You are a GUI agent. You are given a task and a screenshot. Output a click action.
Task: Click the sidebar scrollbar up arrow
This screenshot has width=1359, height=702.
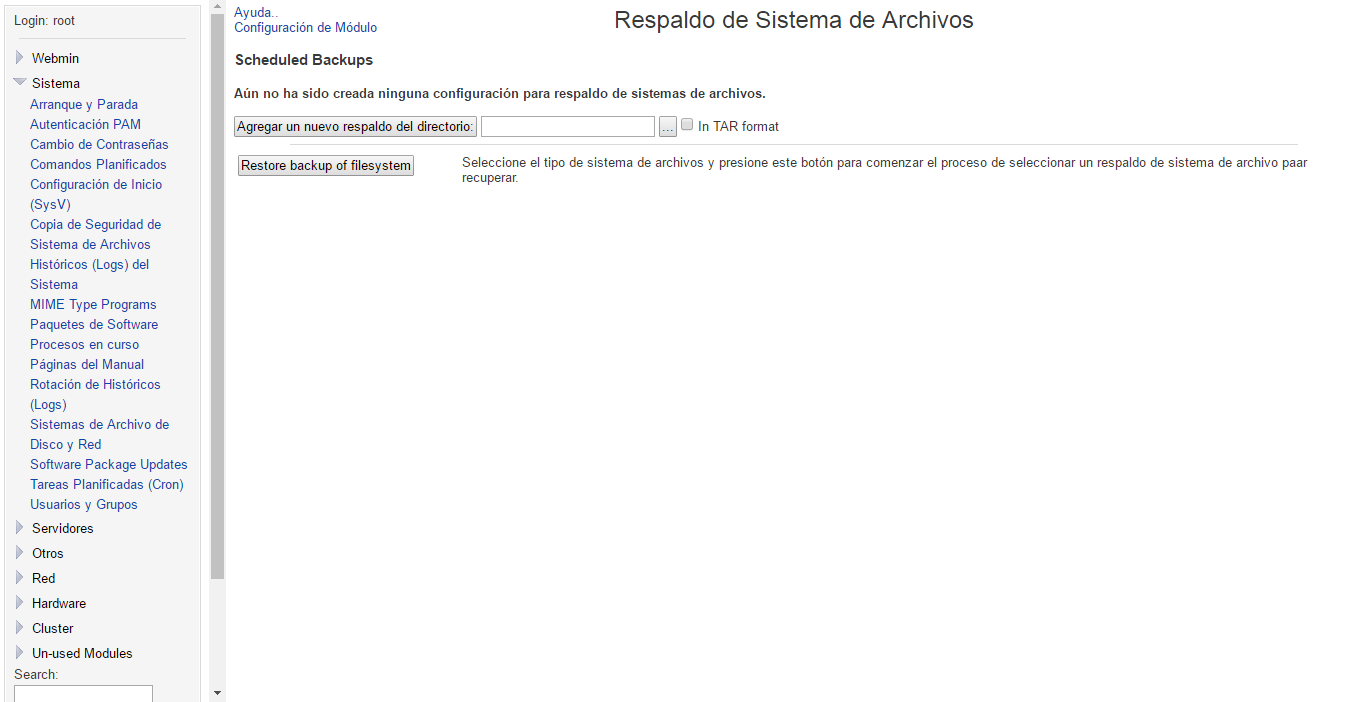(x=217, y=8)
